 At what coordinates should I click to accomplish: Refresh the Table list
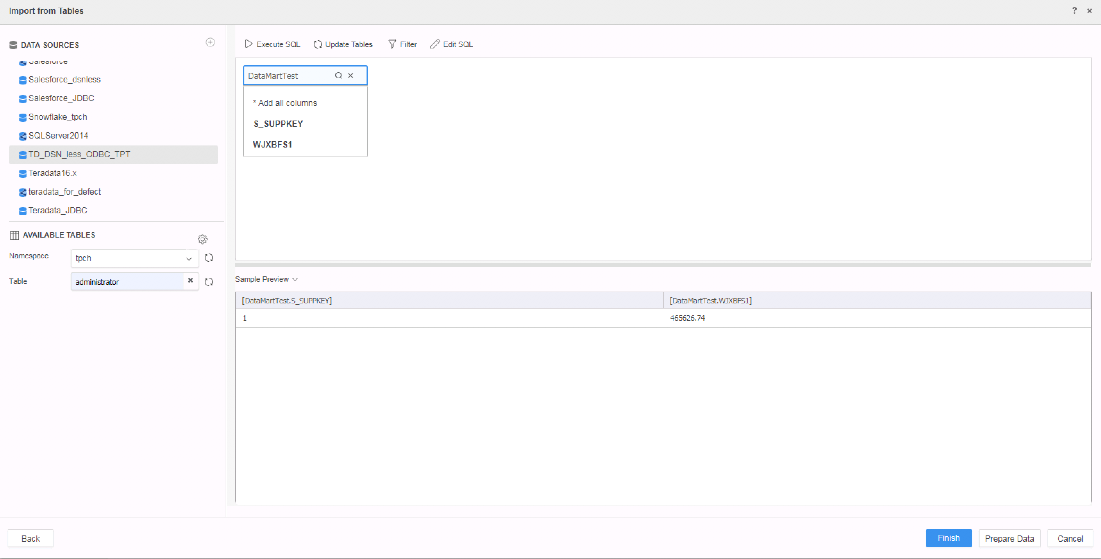point(209,282)
